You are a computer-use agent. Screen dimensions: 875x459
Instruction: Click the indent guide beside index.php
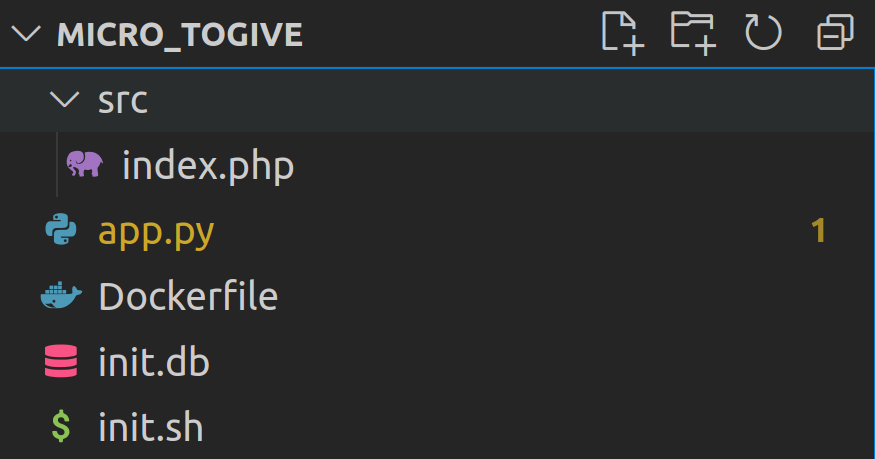(x=58, y=165)
